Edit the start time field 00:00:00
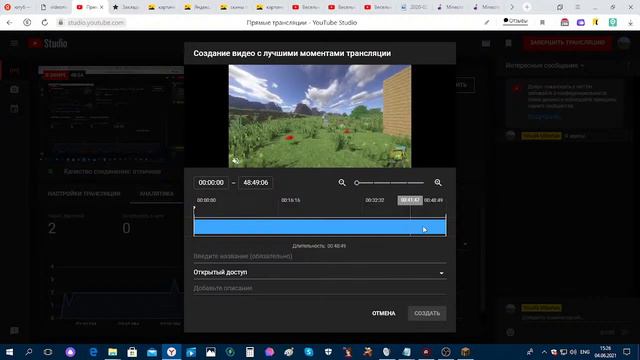The width and height of the screenshot is (640, 360). [x=211, y=182]
